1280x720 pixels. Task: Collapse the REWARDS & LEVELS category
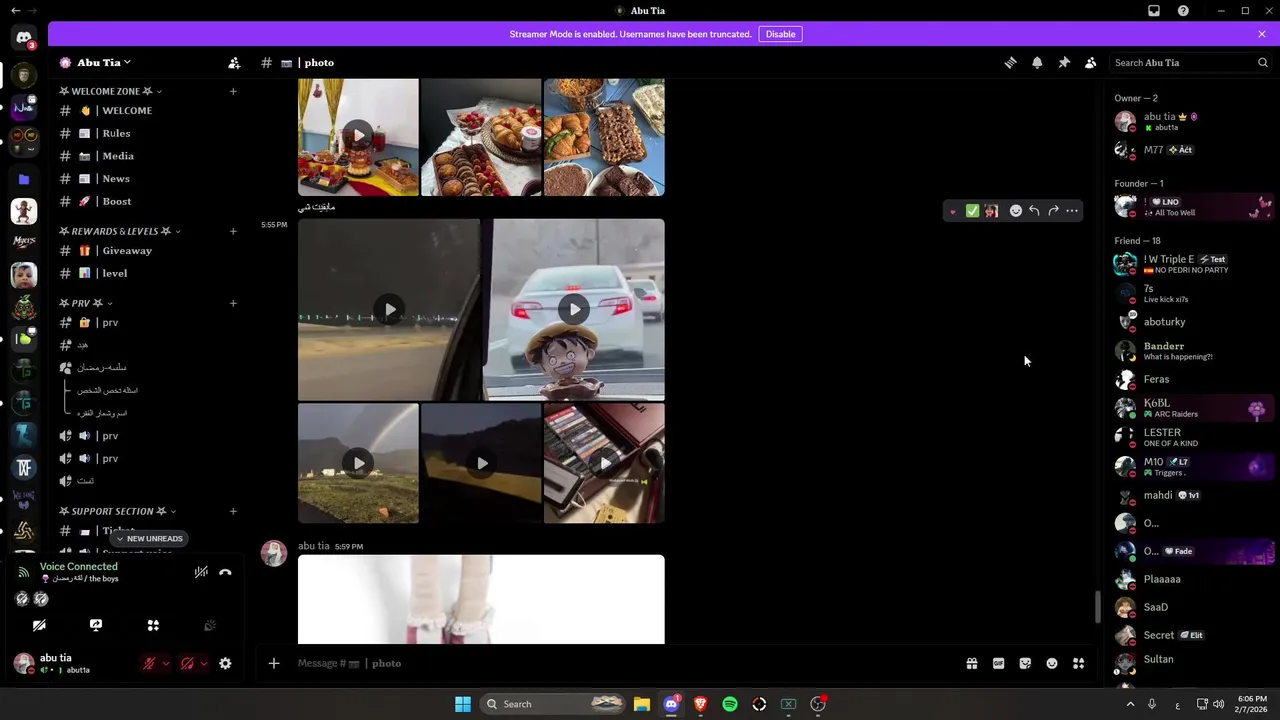[119, 231]
